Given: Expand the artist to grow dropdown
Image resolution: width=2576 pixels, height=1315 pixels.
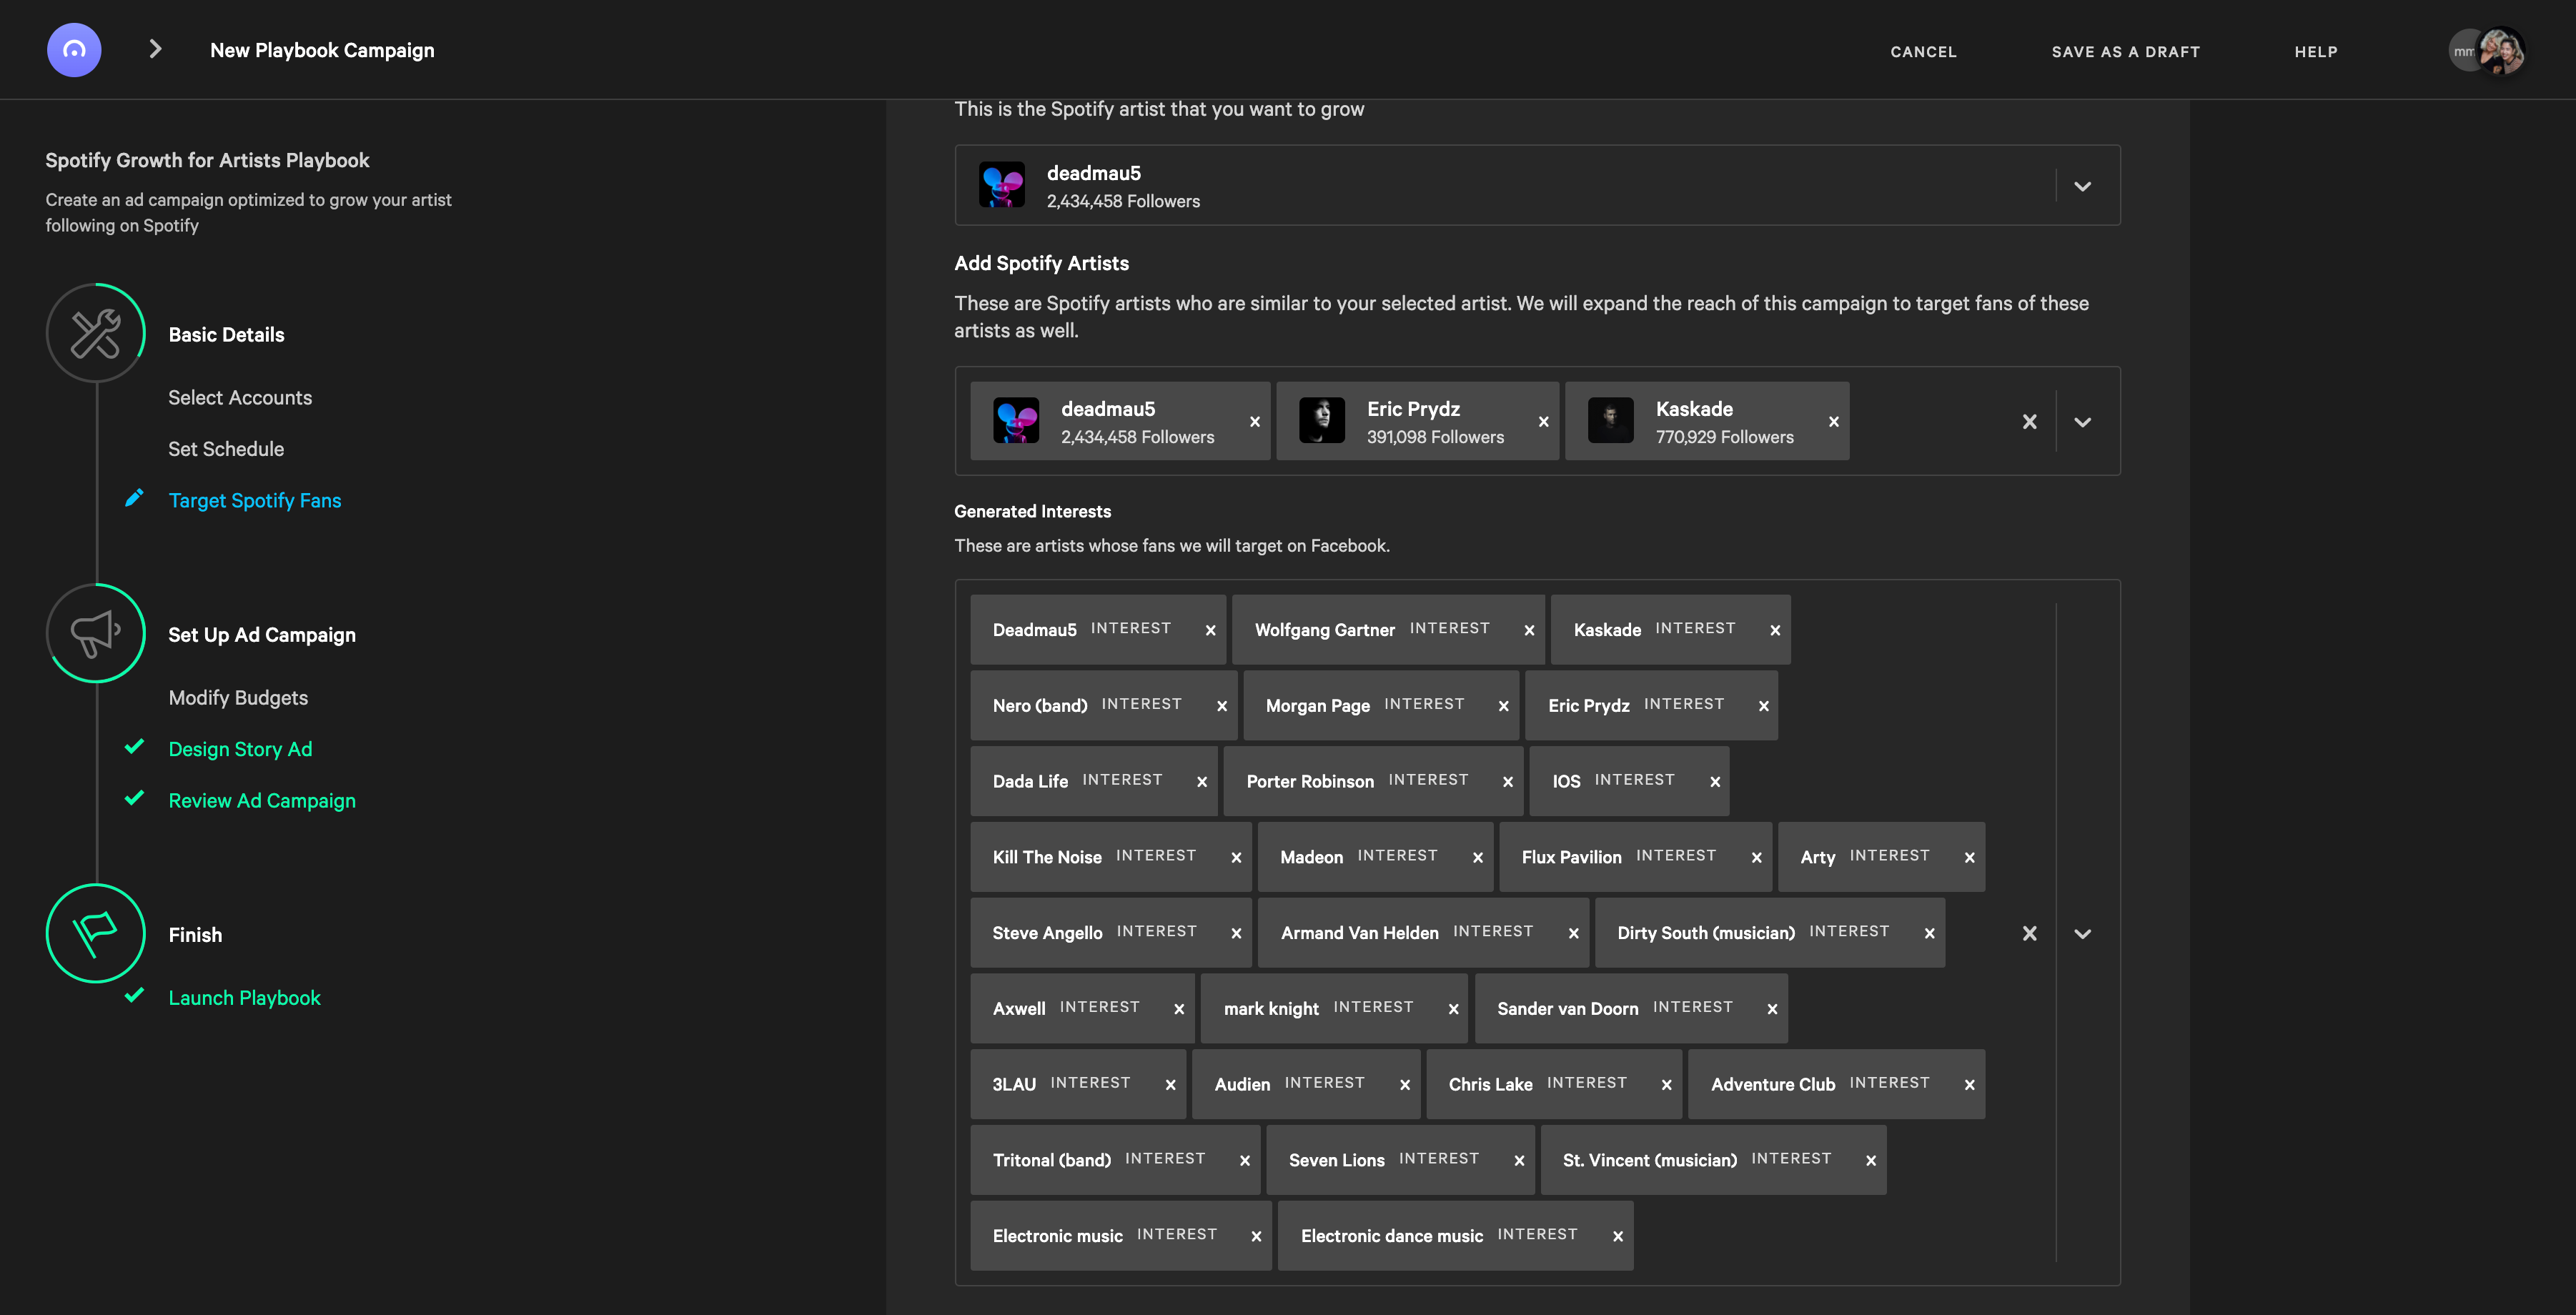Looking at the screenshot, I should coord(2083,186).
